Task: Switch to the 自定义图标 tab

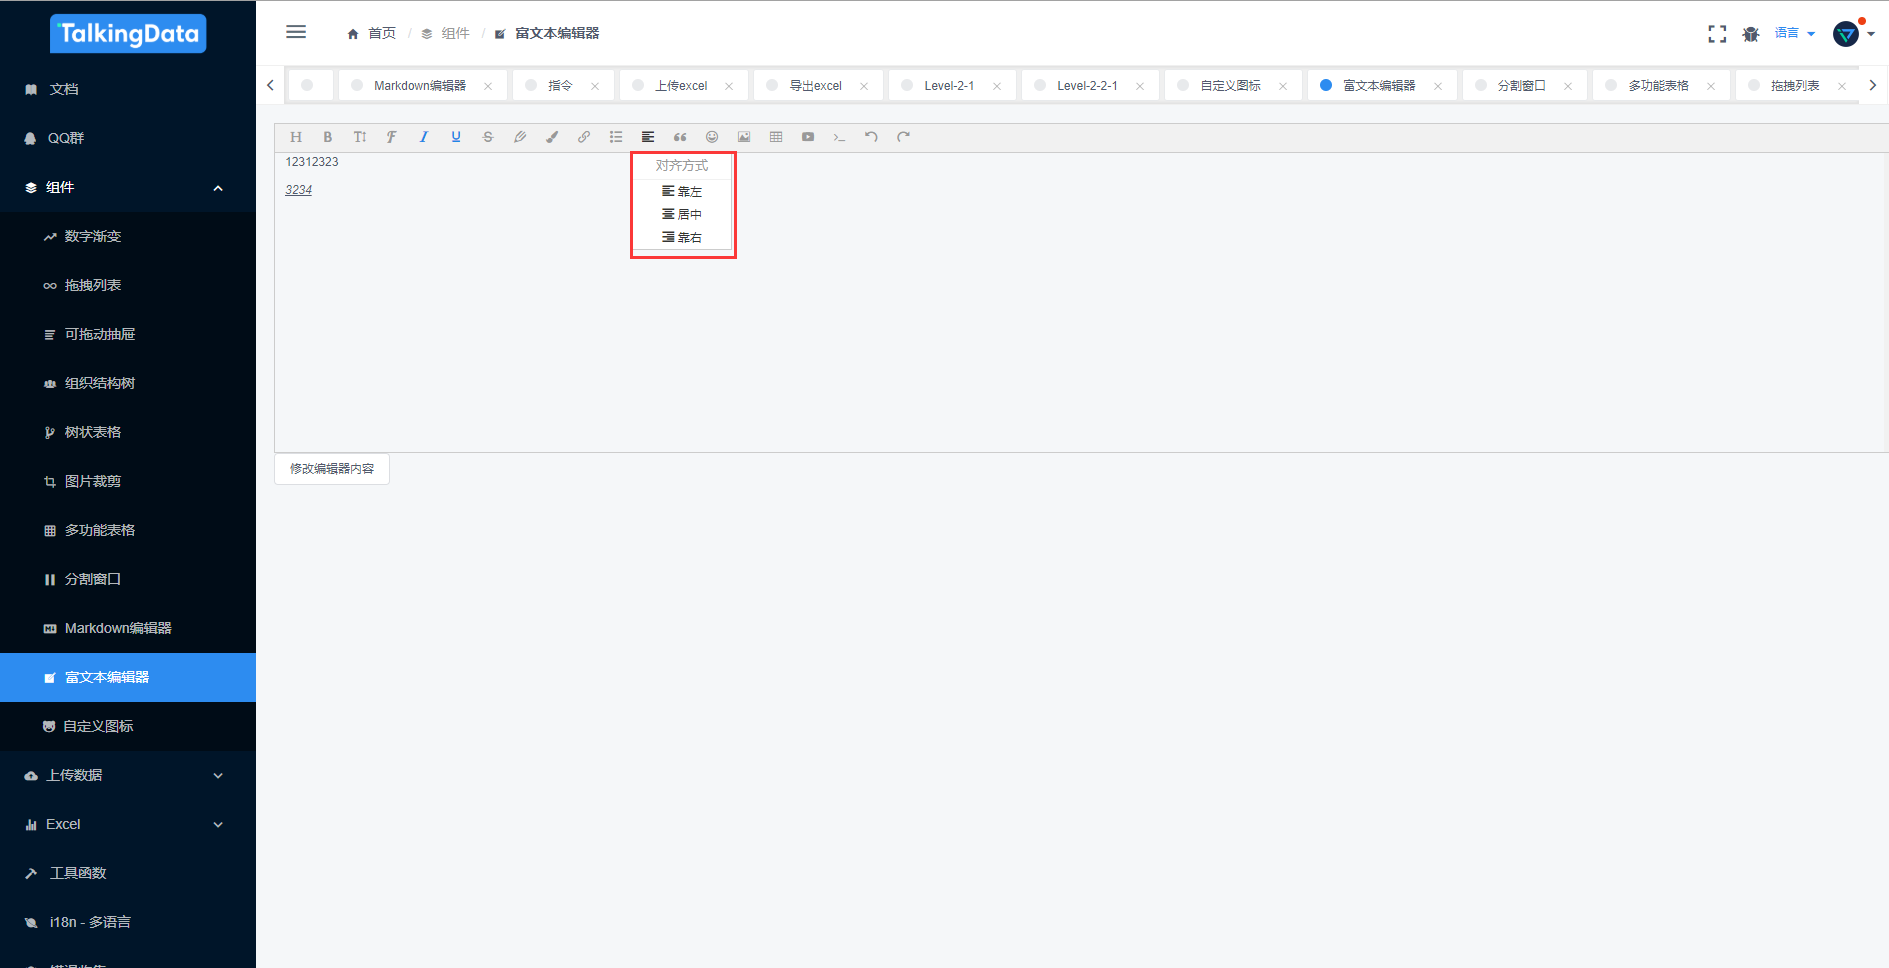Action: click(x=1231, y=86)
